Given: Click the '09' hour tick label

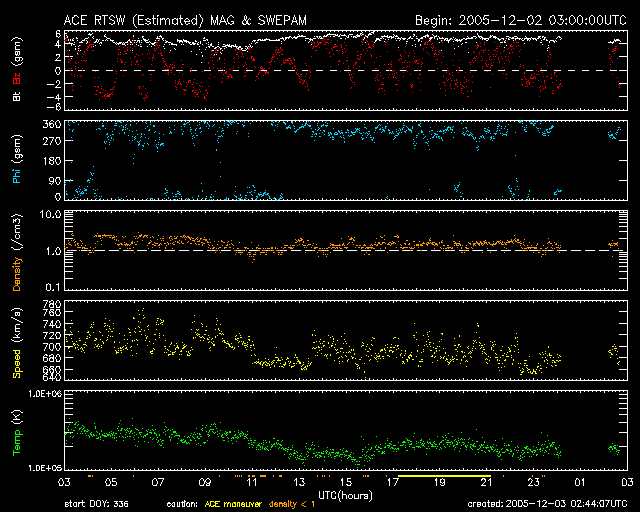Looking at the screenshot, I should (x=205, y=483).
